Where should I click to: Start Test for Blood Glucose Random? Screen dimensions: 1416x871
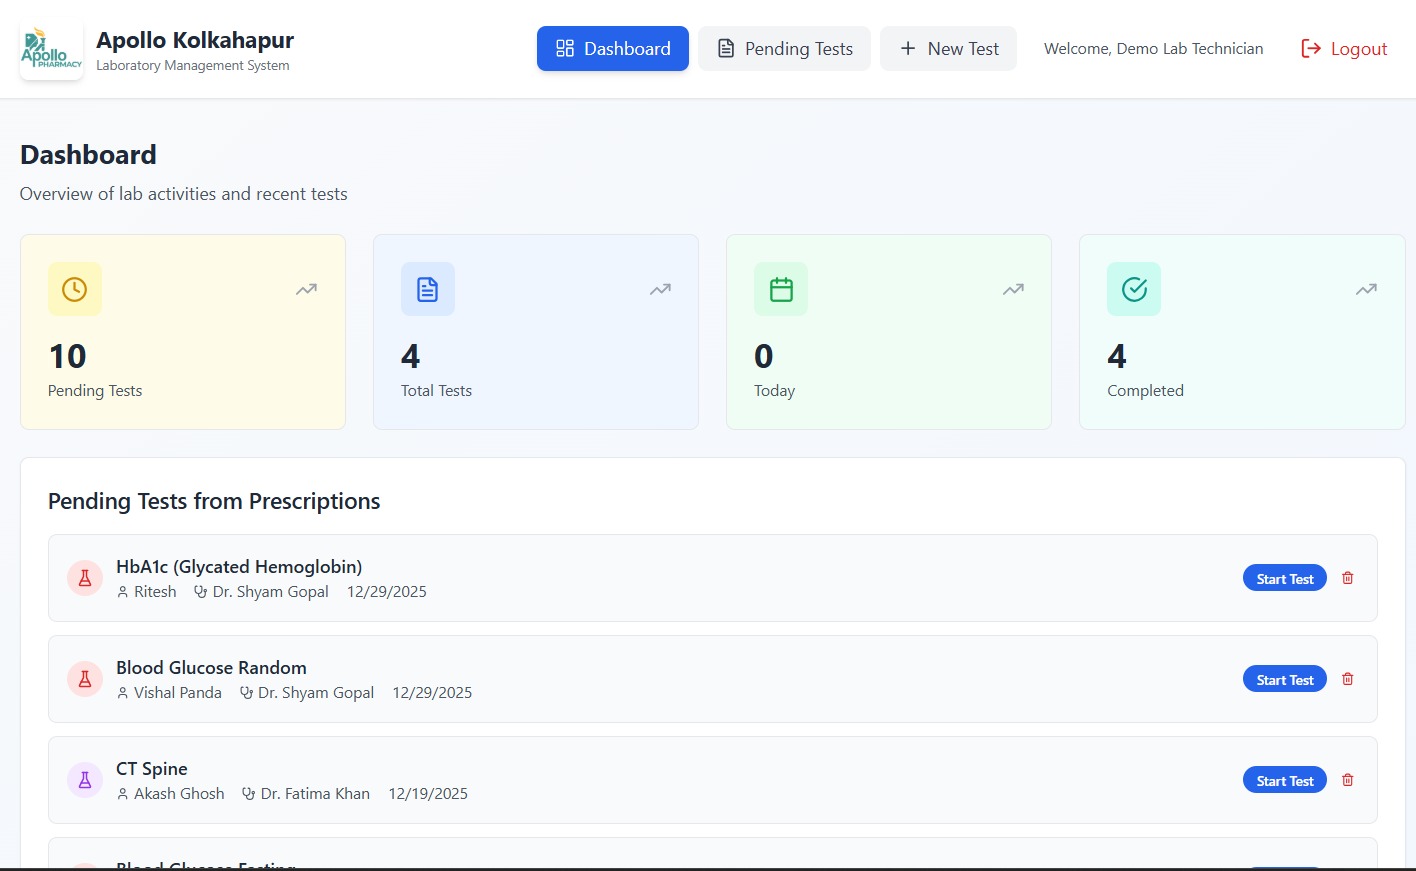[x=1284, y=679]
